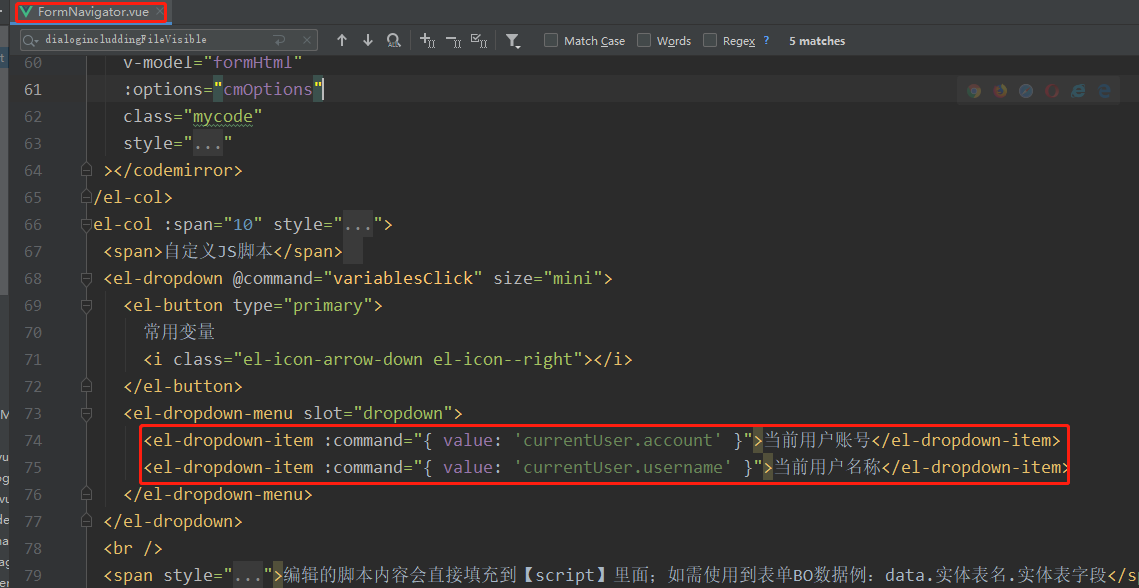Open file in Safari browser icon

click(x=1026, y=91)
